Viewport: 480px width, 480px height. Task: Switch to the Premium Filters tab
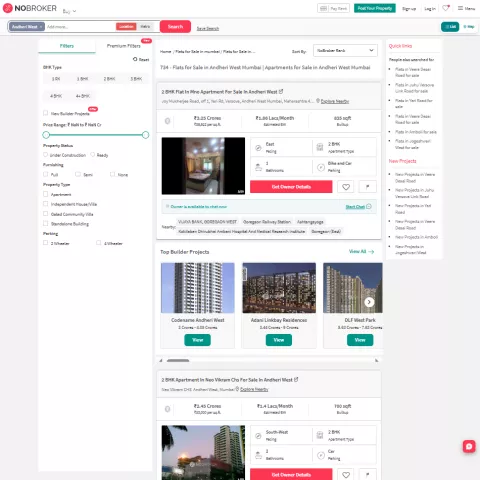(x=124, y=46)
